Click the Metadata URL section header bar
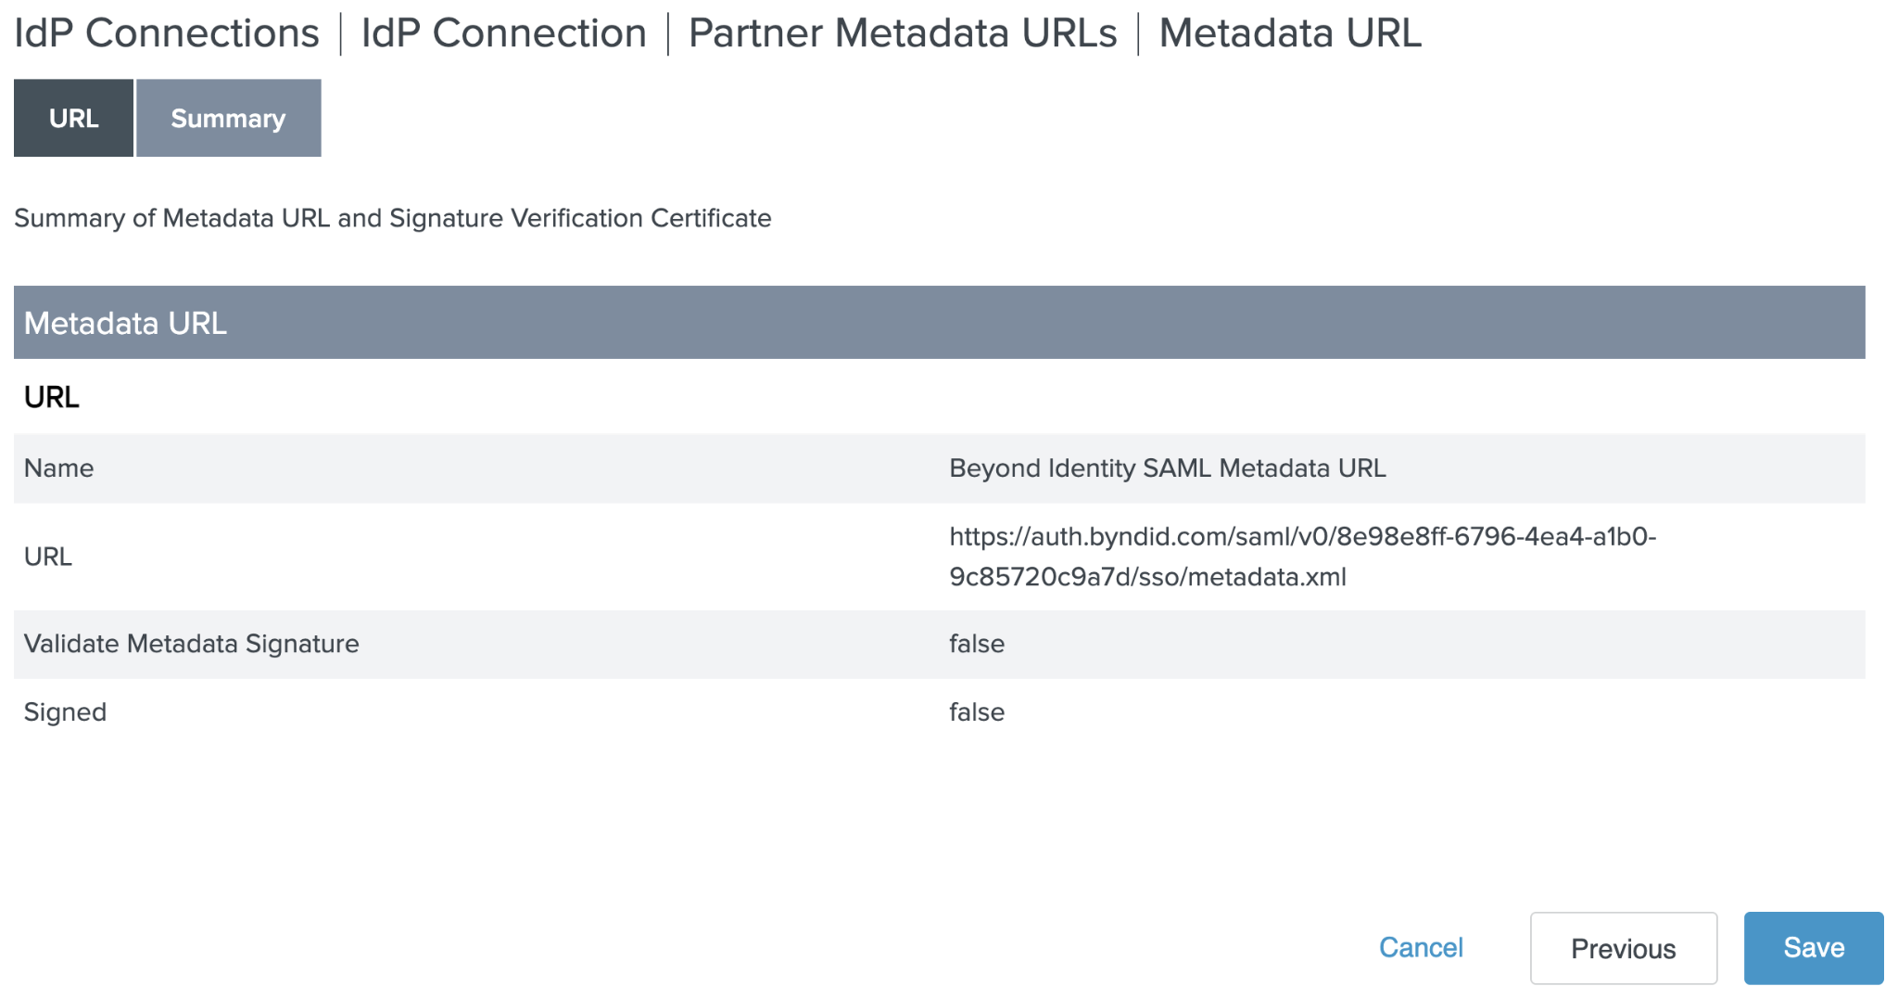Image resolution: width=1895 pixels, height=996 pixels. click(x=938, y=323)
